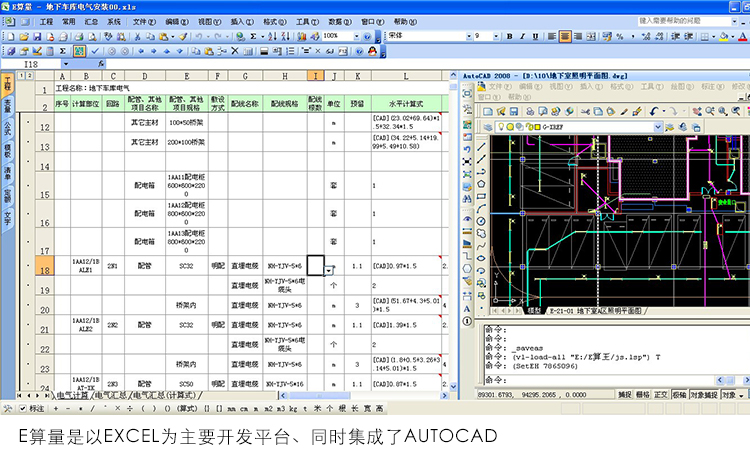Image resolution: width=750 pixels, height=460 pixels.
Task: Click the Chart Wizard icon
Action: 301,36
